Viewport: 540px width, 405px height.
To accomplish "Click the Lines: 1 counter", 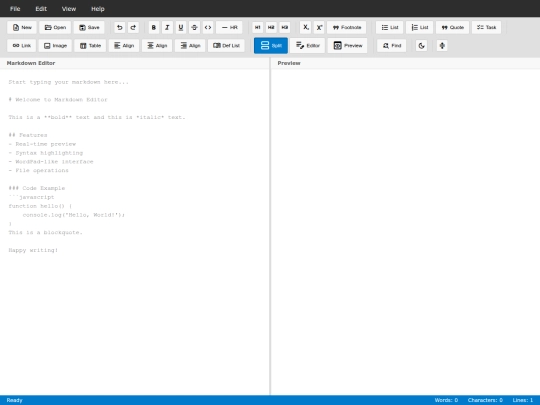I will pos(522,400).
